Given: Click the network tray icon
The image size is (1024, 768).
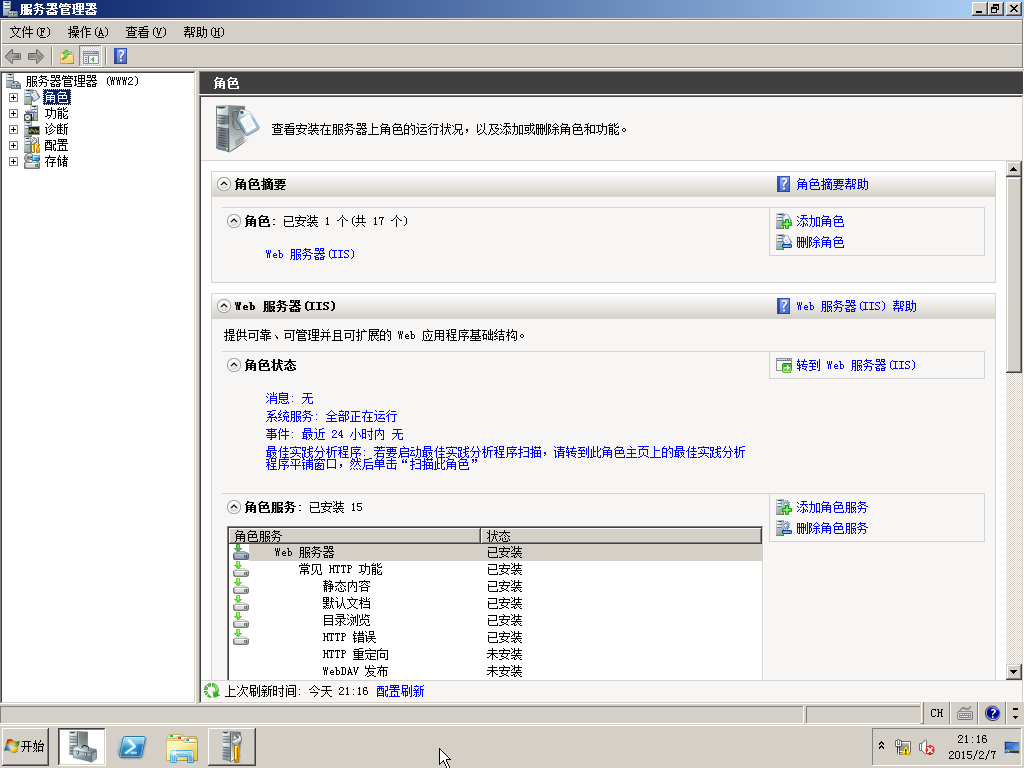Looking at the screenshot, I should click(903, 747).
